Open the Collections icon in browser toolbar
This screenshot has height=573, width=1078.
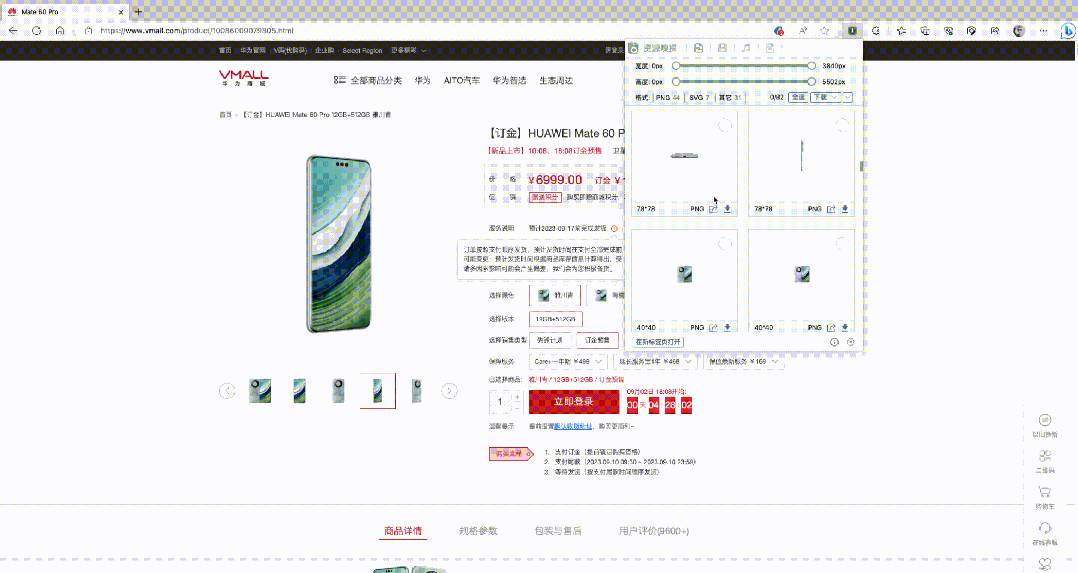925,31
